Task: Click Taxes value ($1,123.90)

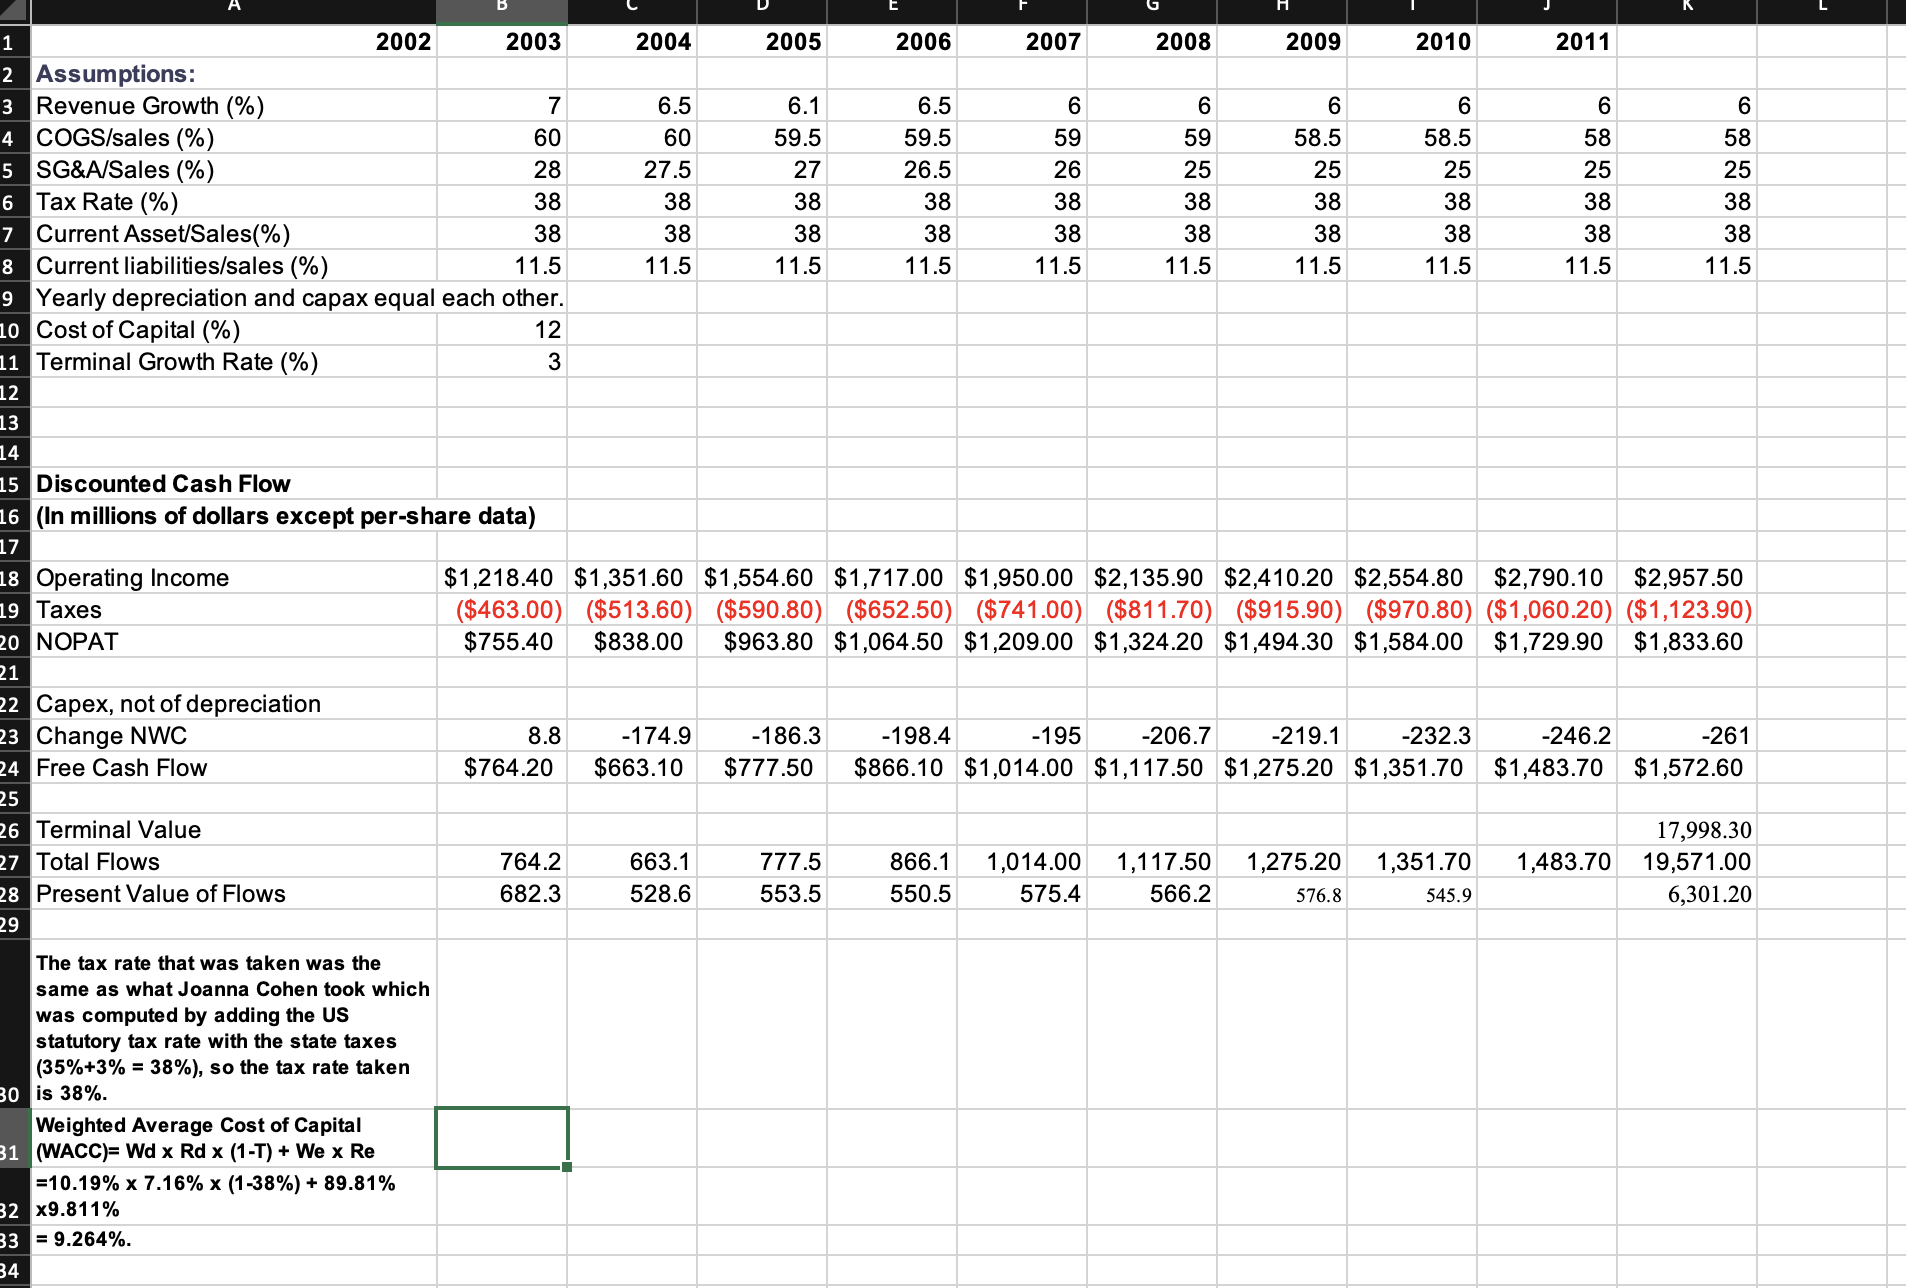Action: tap(1687, 610)
